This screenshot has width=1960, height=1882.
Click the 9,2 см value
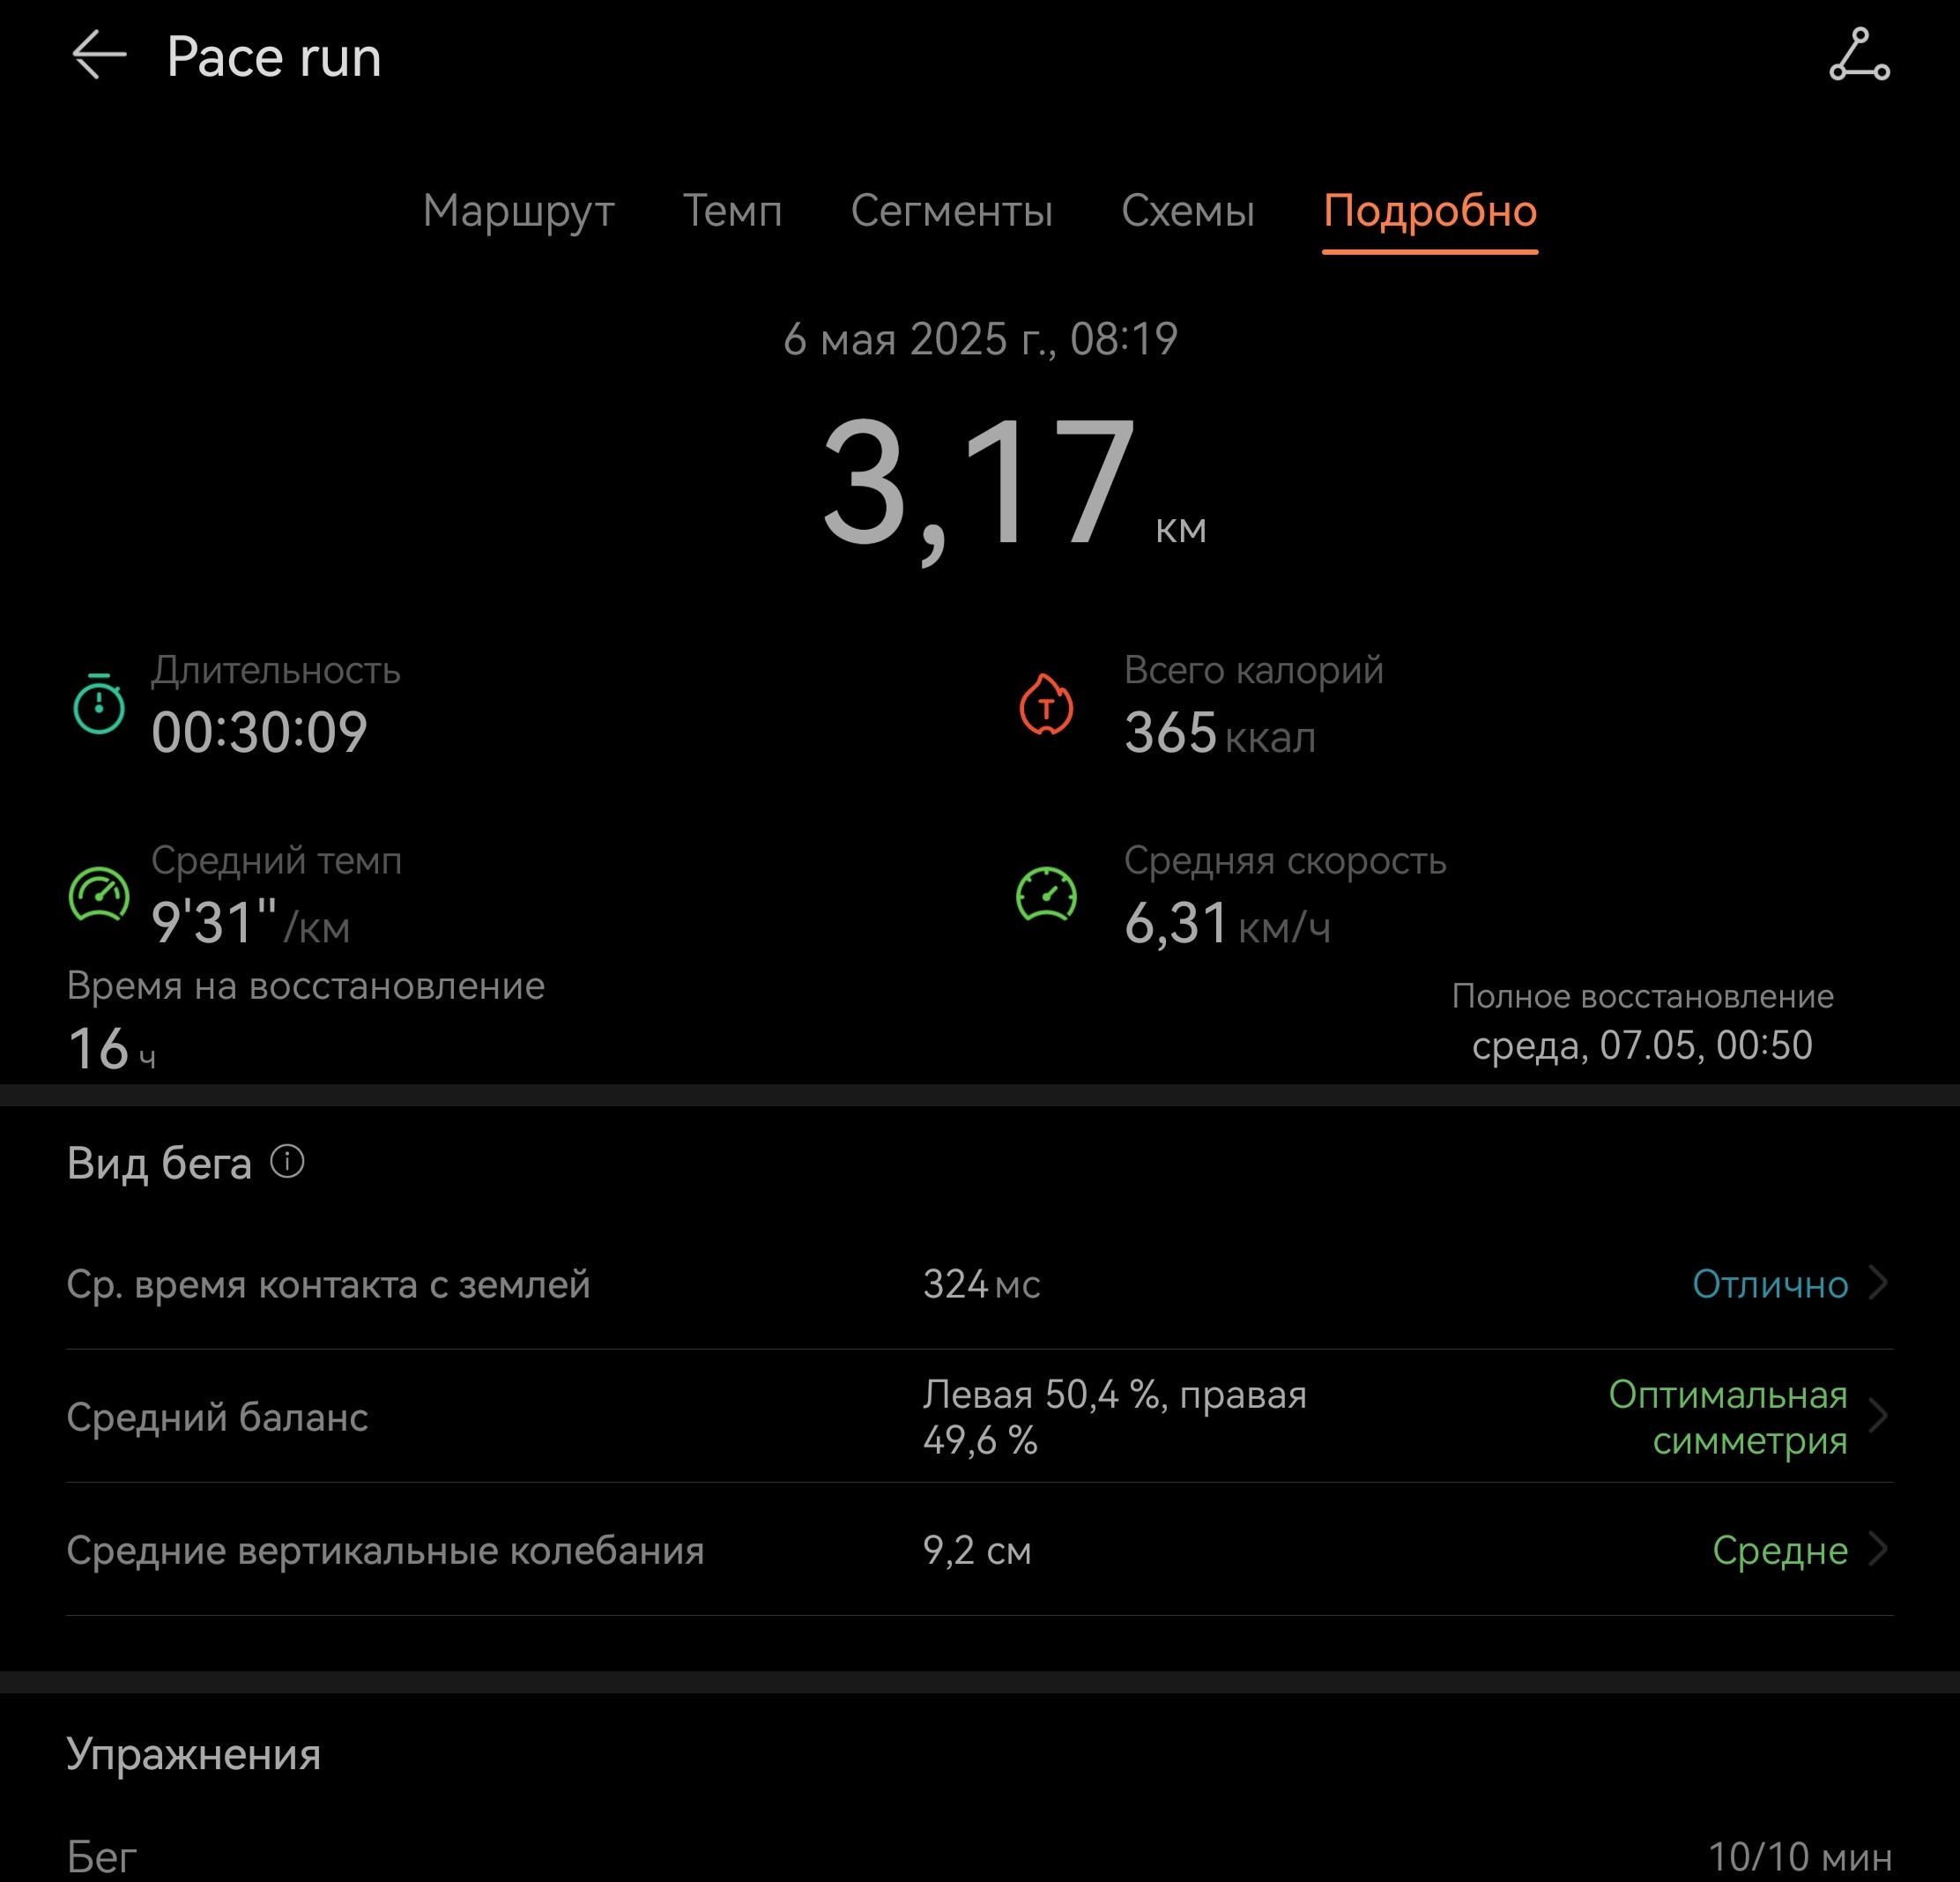[x=976, y=1551]
